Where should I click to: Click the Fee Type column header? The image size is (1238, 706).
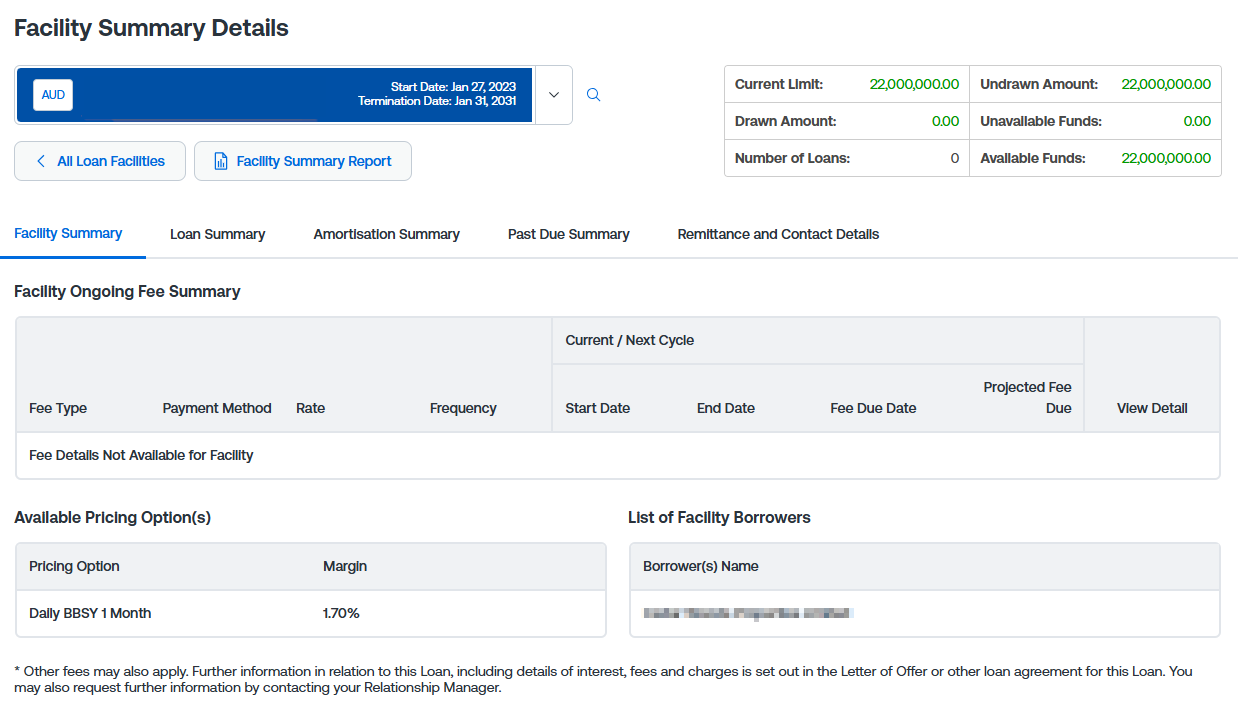tap(58, 408)
